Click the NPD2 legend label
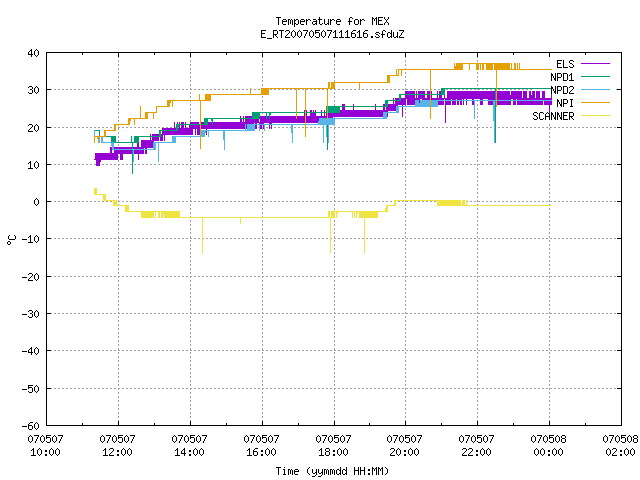Image resolution: width=640 pixels, height=480 pixels. (x=562, y=90)
